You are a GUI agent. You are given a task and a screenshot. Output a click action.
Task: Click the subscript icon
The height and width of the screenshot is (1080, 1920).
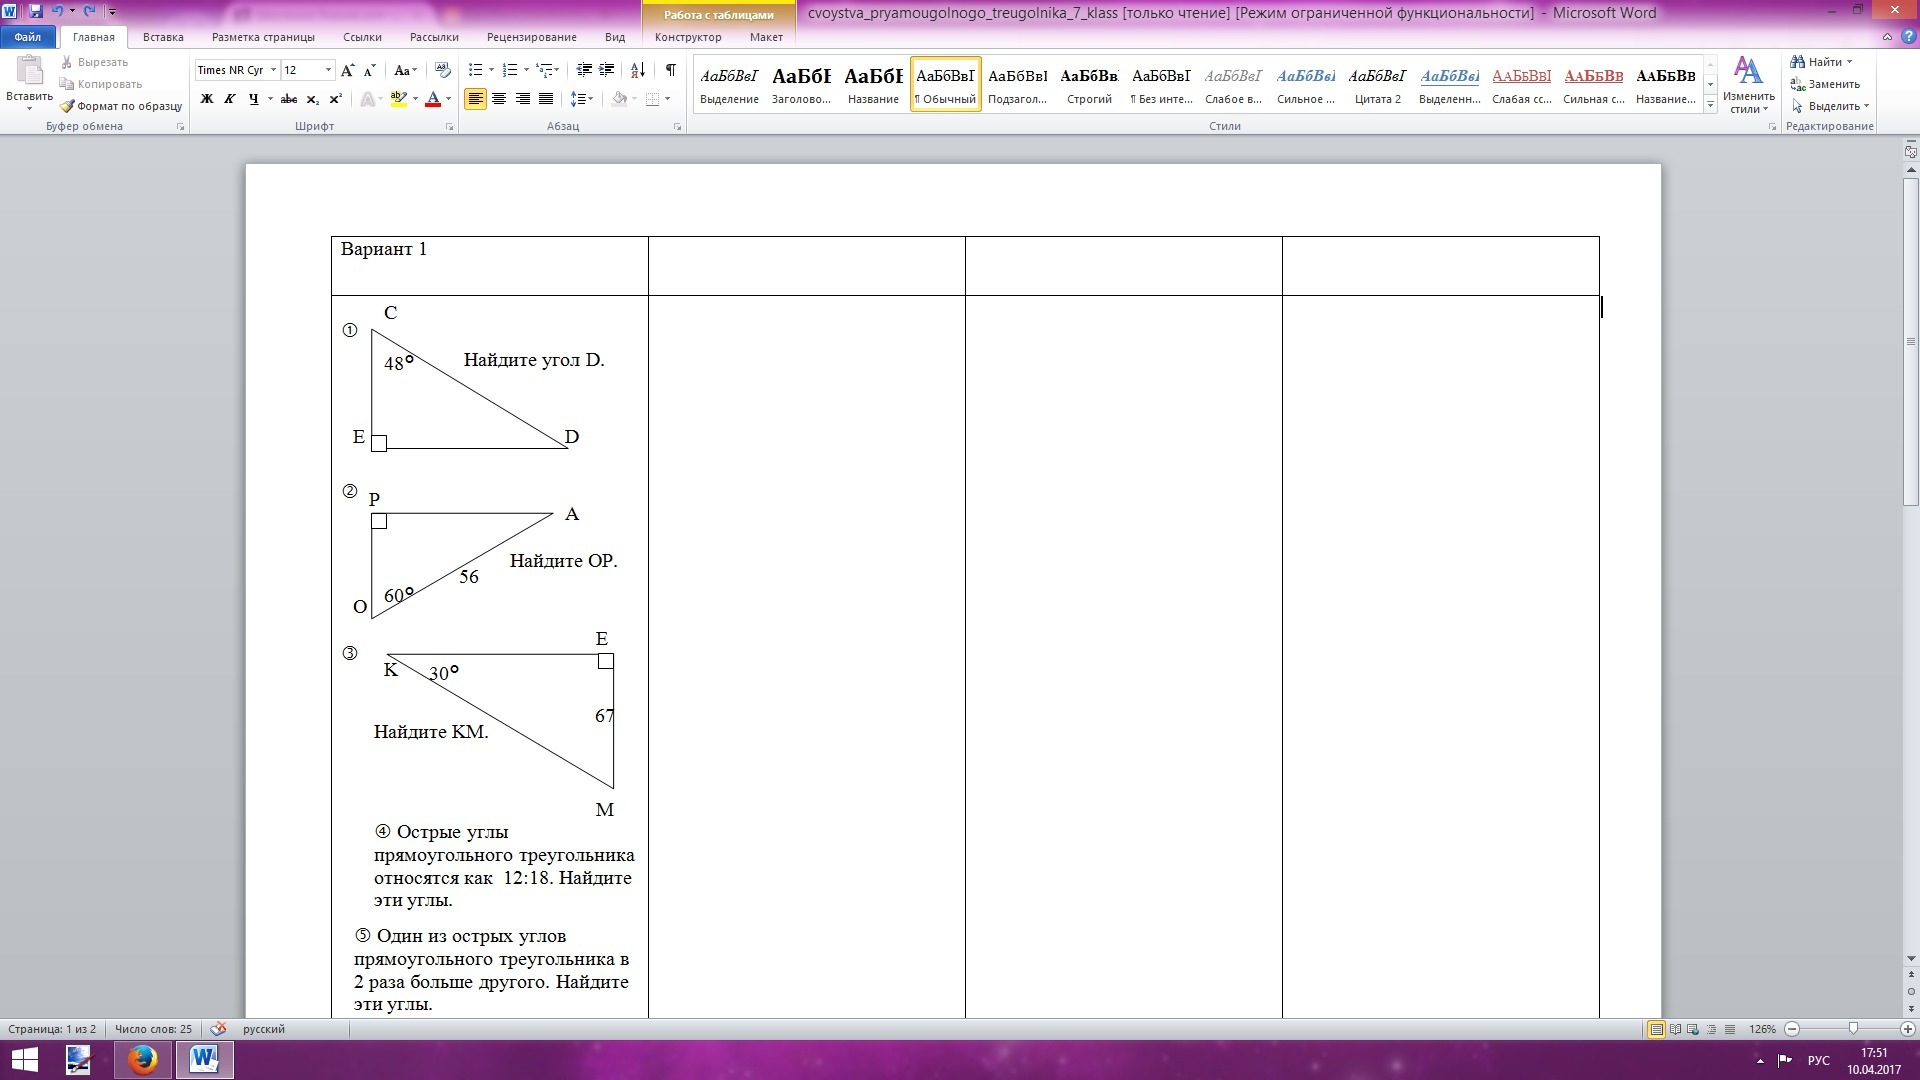tap(312, 99)
